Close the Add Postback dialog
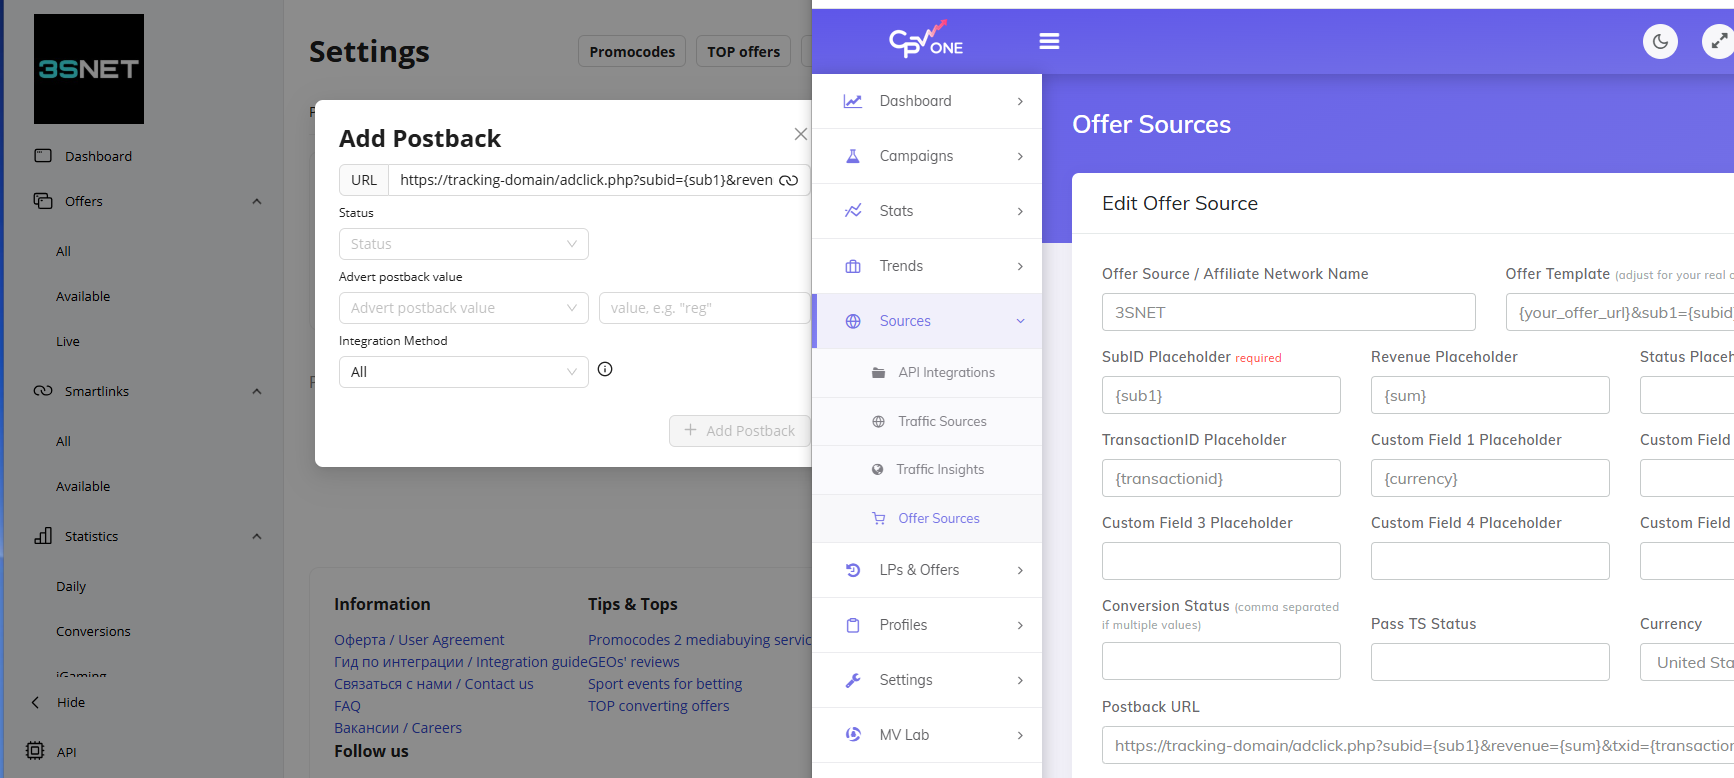The width and height of the screenshot is (1734, 778). click(800, 134)
